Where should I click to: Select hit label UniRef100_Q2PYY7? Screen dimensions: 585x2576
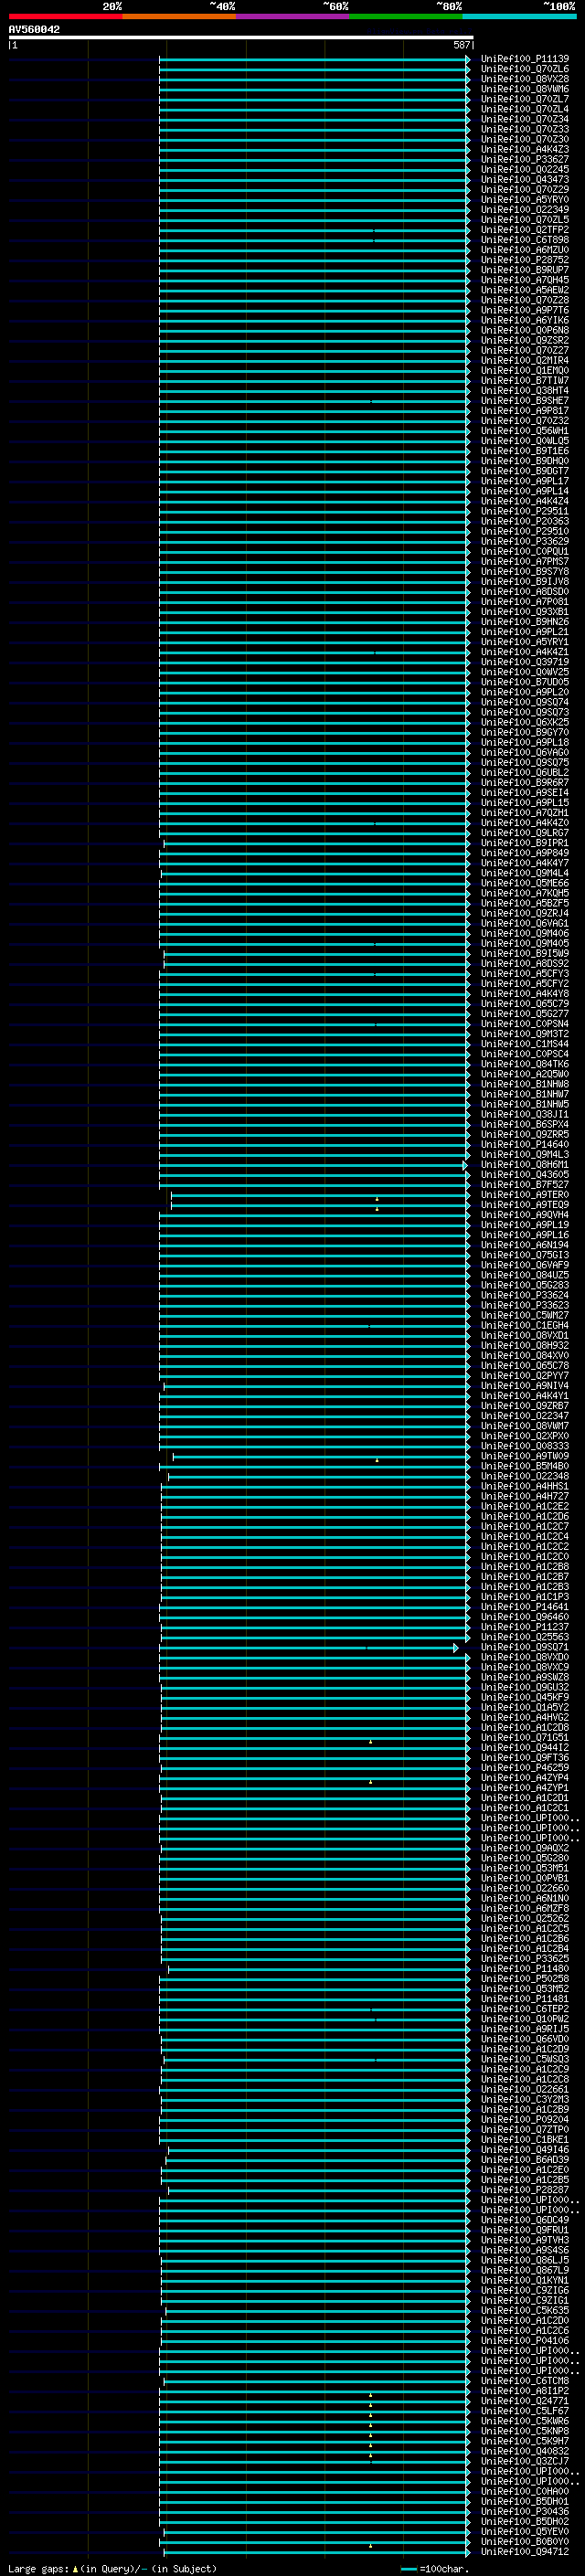524,1375
